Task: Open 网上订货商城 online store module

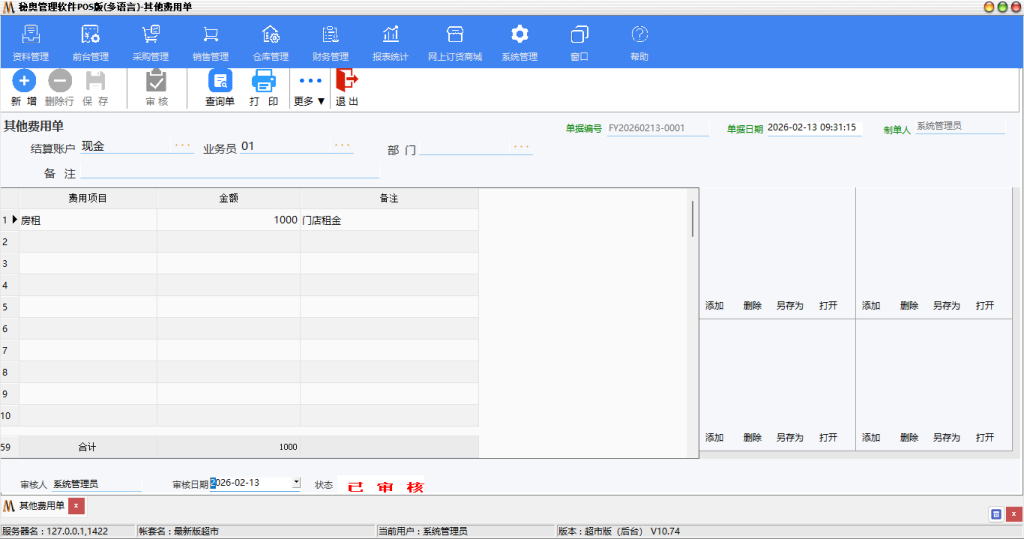Action: click(x=454, y=43)
